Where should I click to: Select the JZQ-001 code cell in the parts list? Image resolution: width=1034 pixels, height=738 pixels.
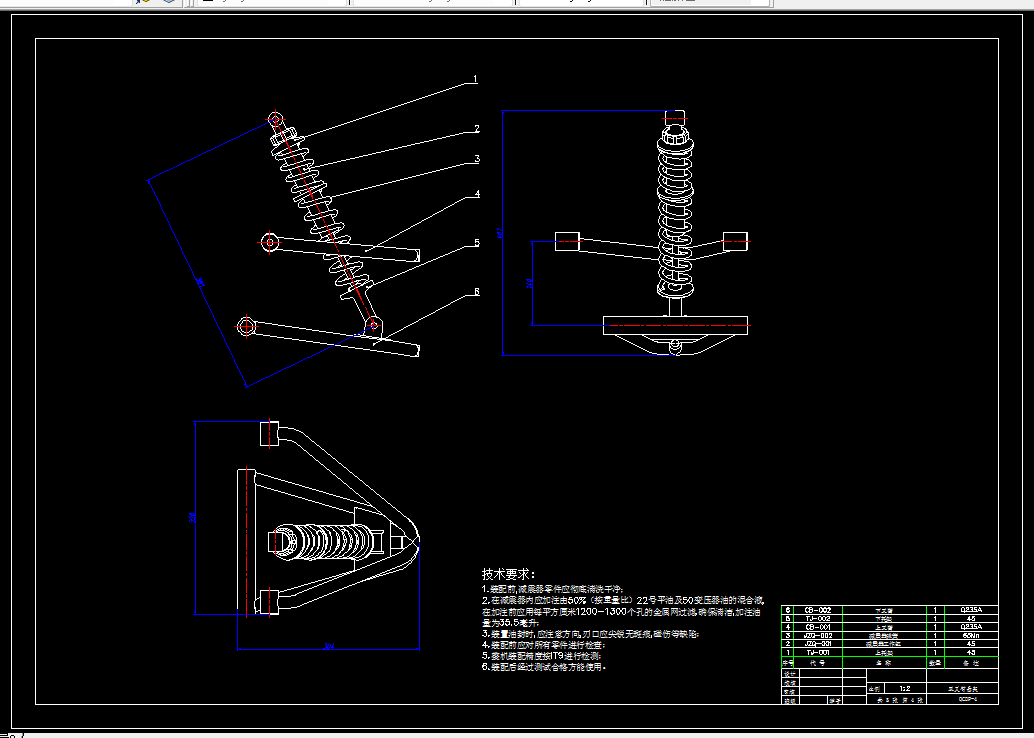click(x=818, y=644)
